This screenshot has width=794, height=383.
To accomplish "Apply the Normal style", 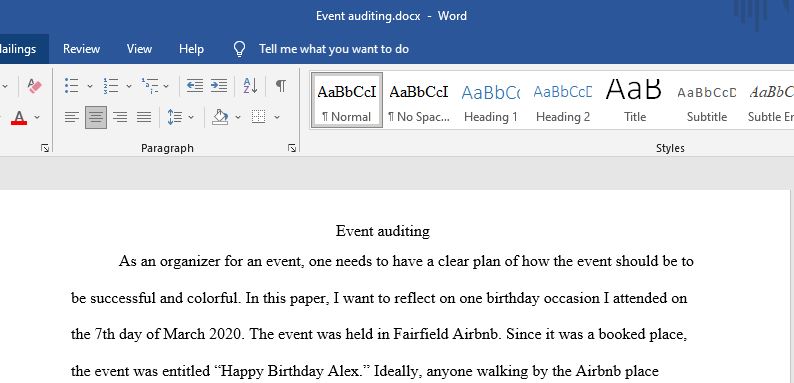I will (x=347, y=100).
